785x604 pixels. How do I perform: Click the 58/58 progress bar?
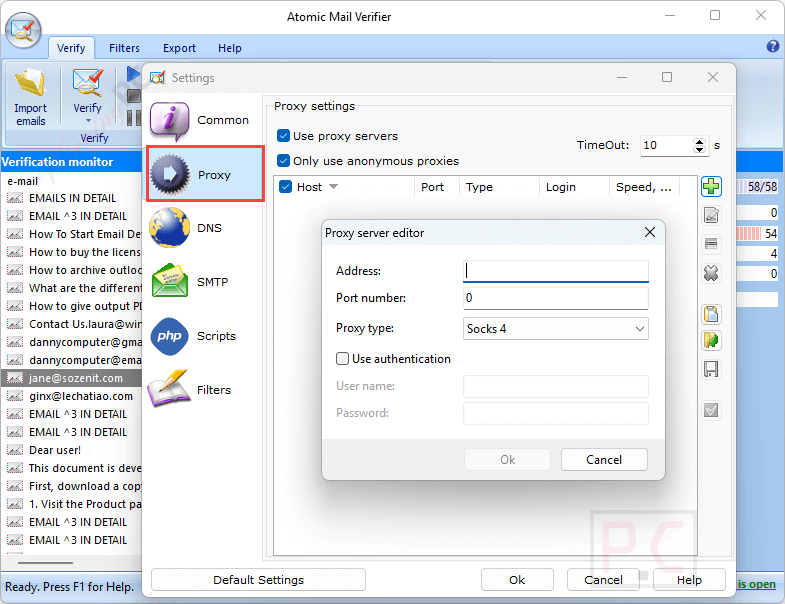758,187
